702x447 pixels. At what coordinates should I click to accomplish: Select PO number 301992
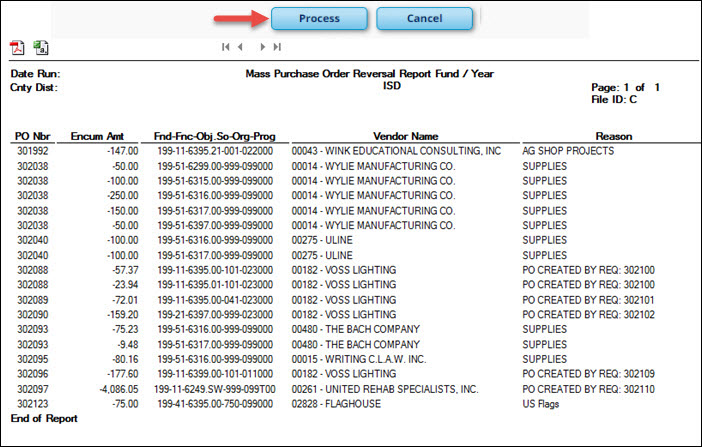pos(33,151)
